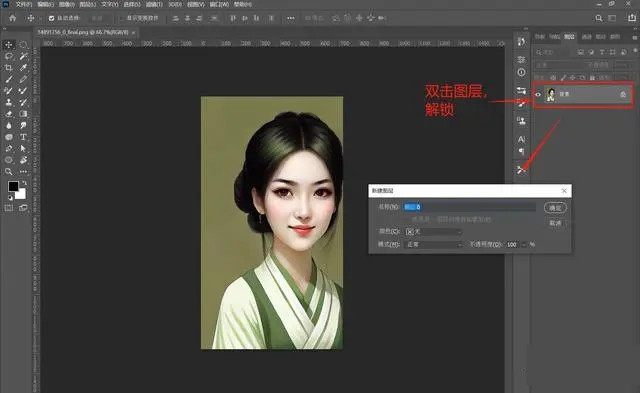Select the Path Selection arrow tool
This screenshot has width=640, height=393.
(23, 149)
